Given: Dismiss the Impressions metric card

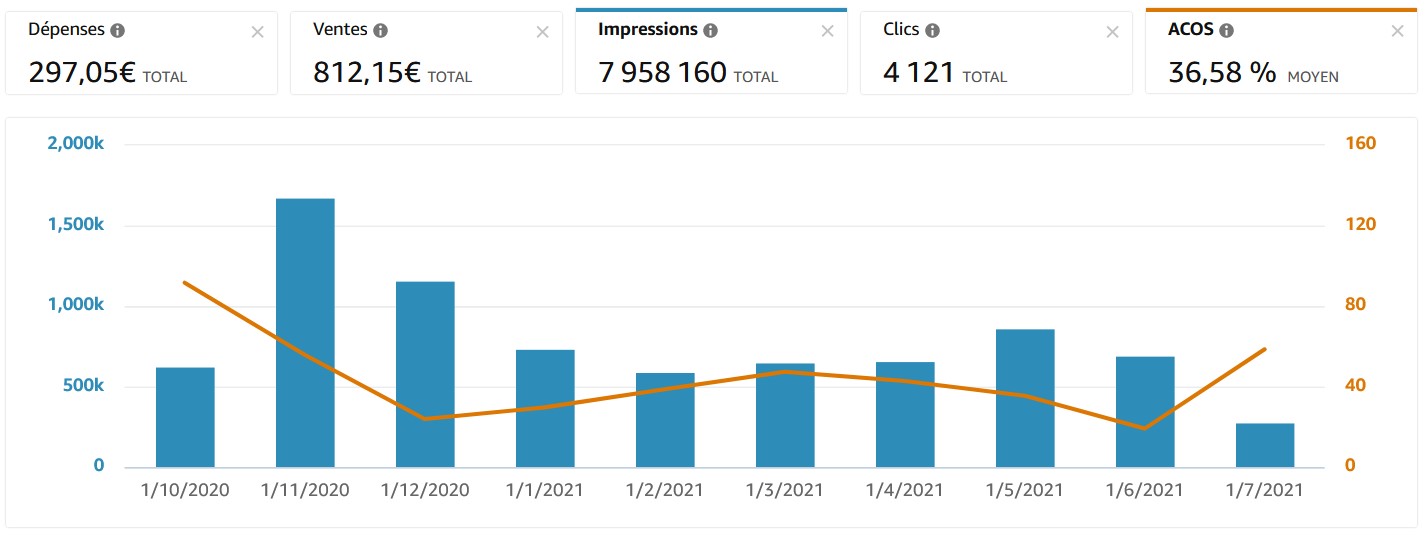Looking at the screenshot, I should tap(827, 32).
